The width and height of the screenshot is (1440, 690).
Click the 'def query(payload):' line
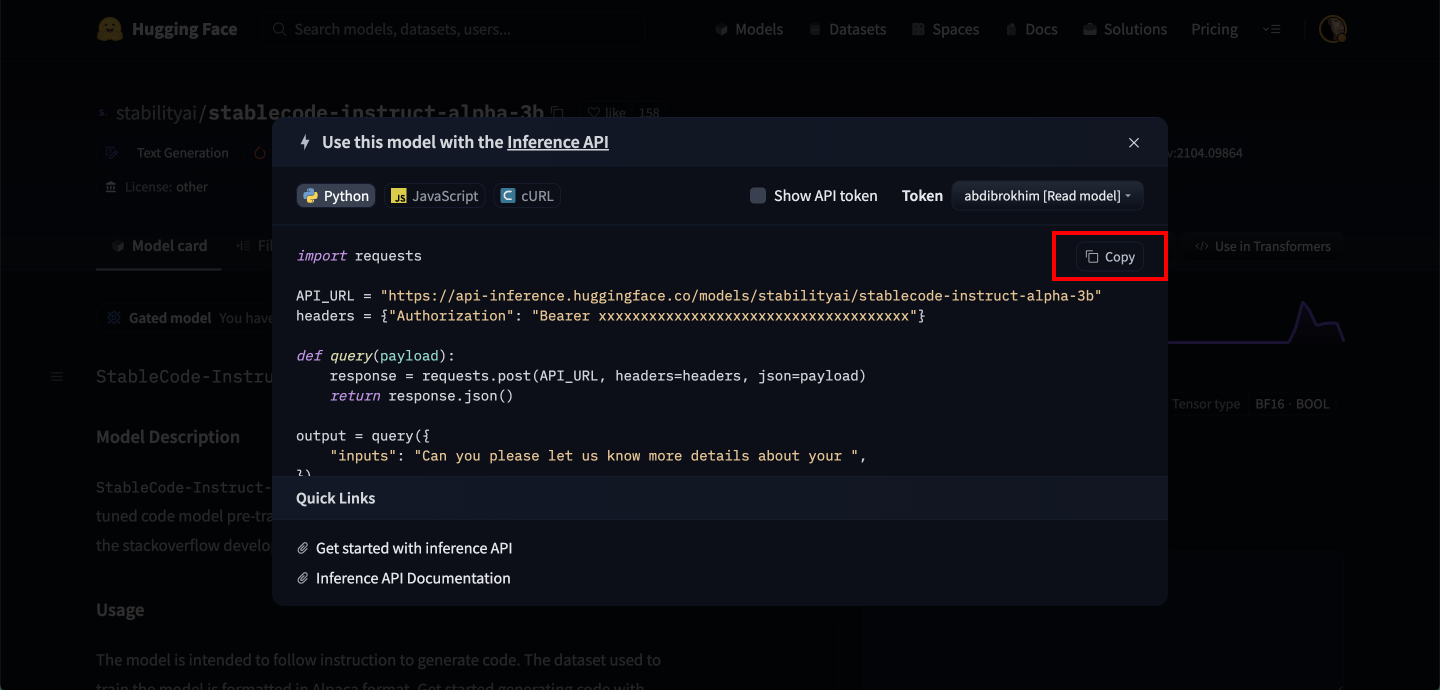(x=375, y=356)
